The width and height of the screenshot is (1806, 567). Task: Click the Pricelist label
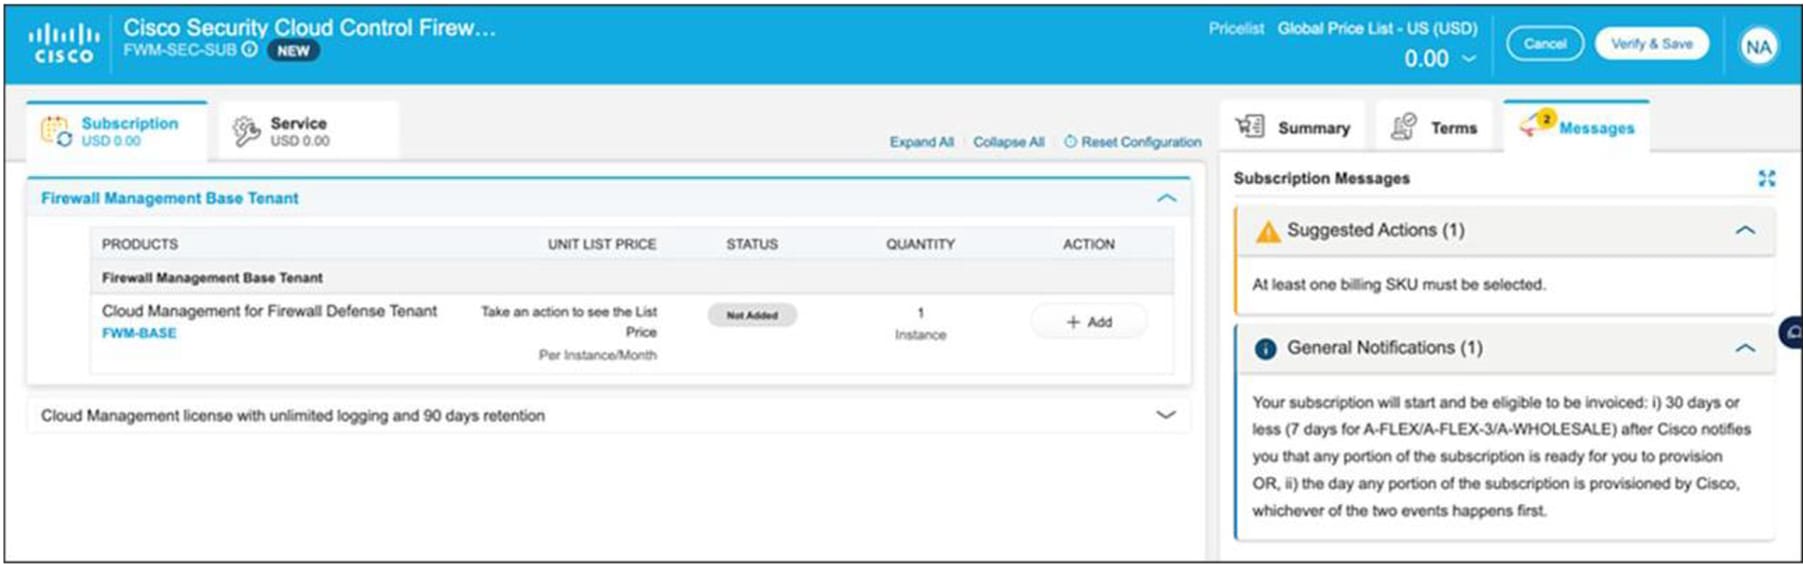[1236, 29]
